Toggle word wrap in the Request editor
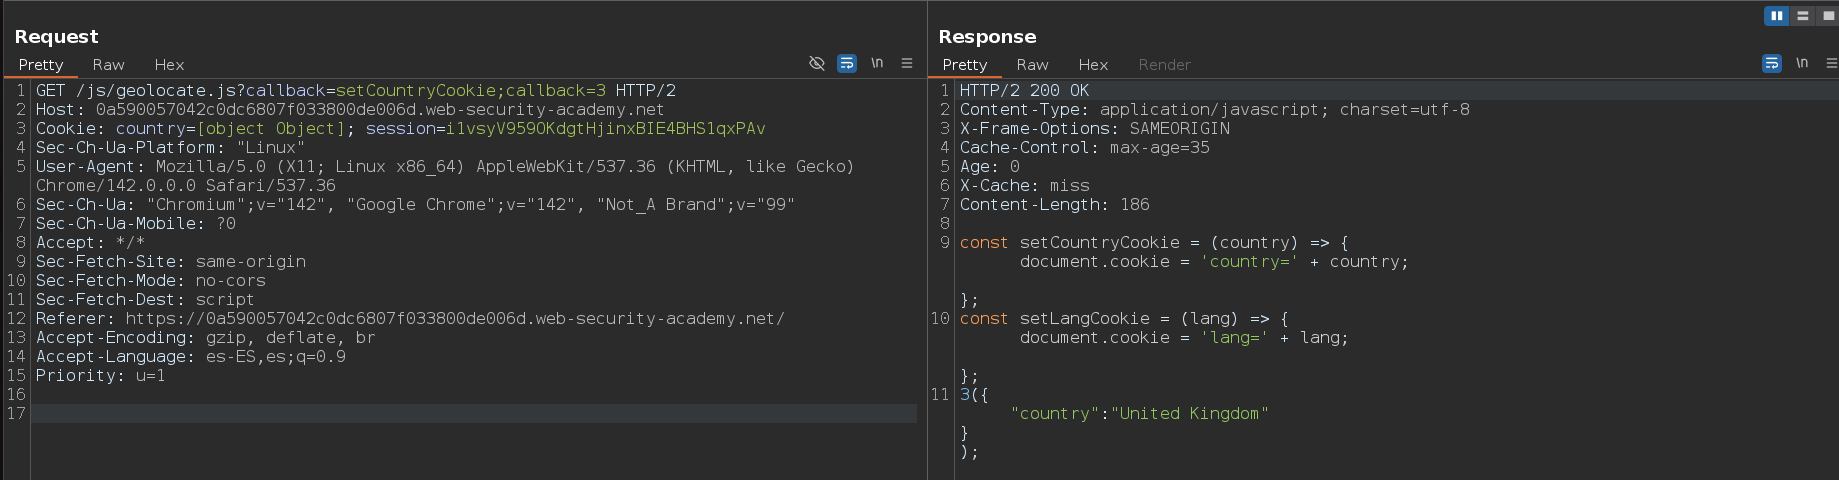This screenshot has width=1839, height=480. (847, 63)
